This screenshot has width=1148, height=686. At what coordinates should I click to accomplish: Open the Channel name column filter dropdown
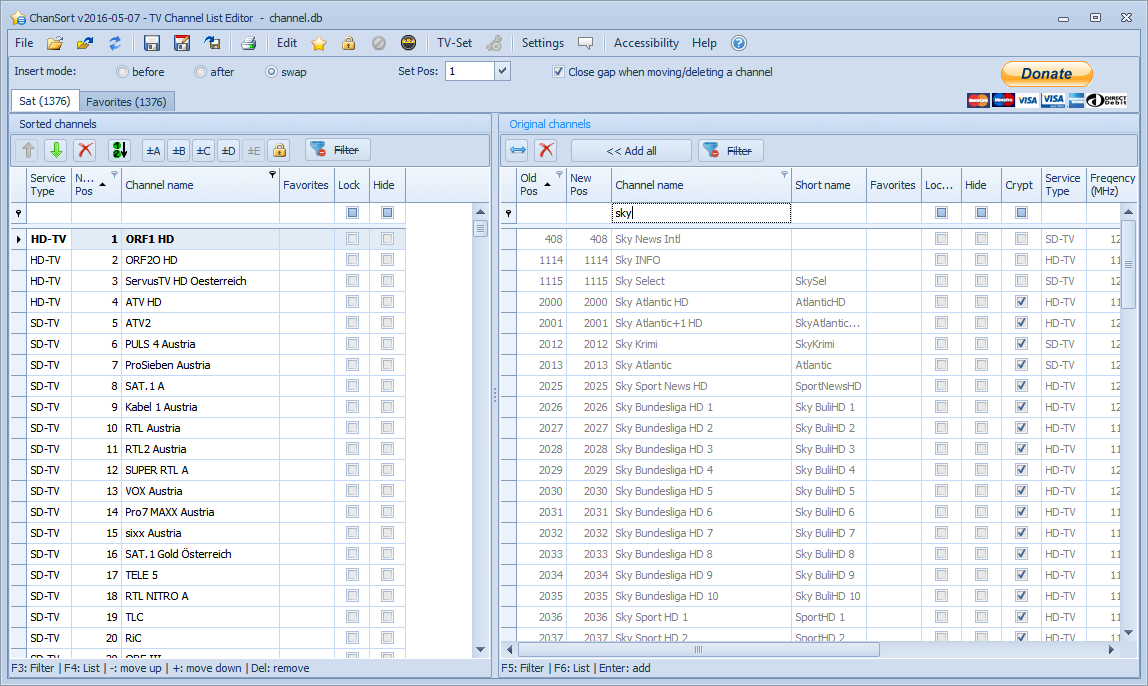(x=270, y=173)
